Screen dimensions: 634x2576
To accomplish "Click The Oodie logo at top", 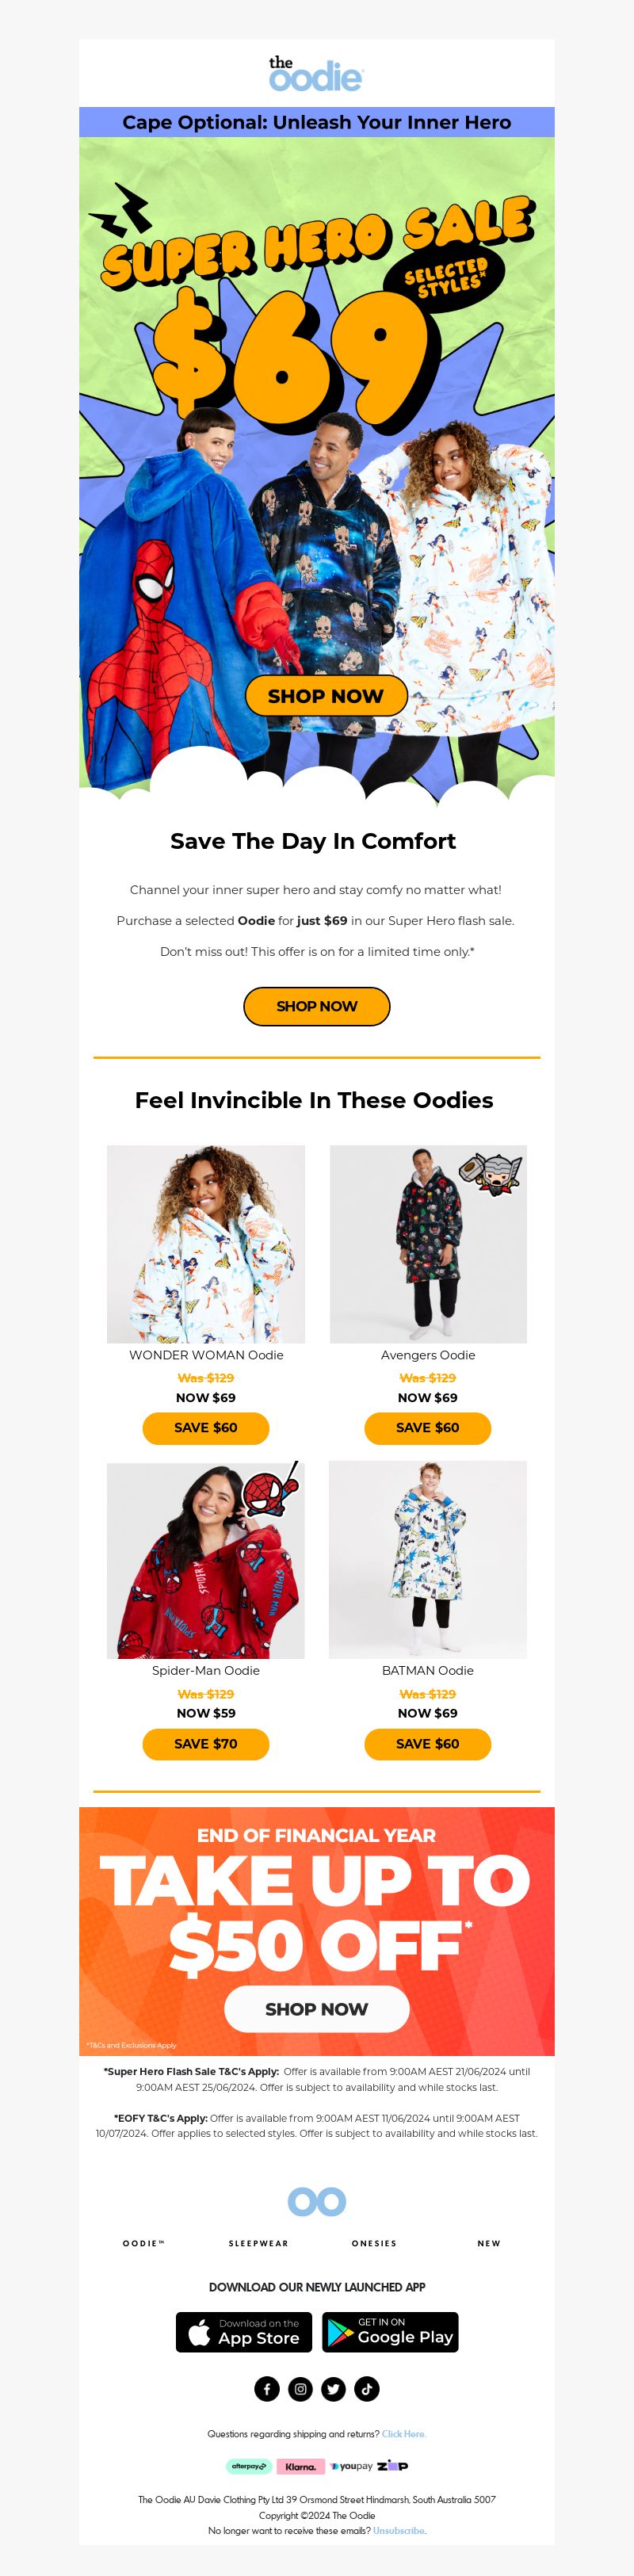I will point(316,74).
